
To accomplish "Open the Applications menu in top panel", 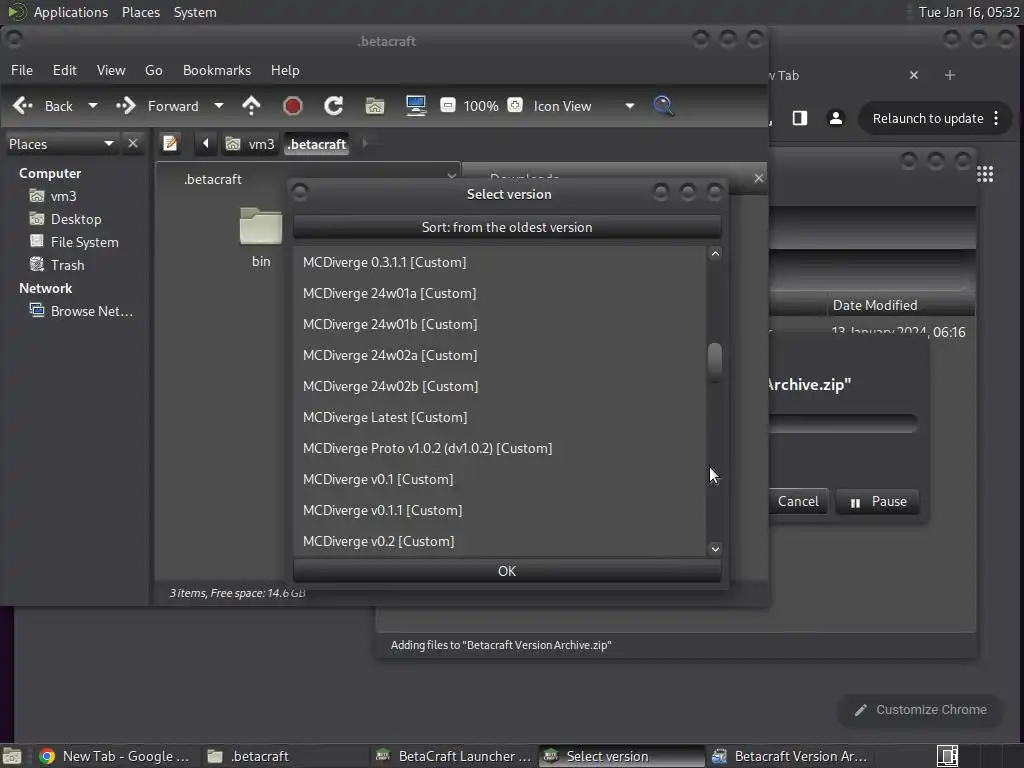I will 71,12.
